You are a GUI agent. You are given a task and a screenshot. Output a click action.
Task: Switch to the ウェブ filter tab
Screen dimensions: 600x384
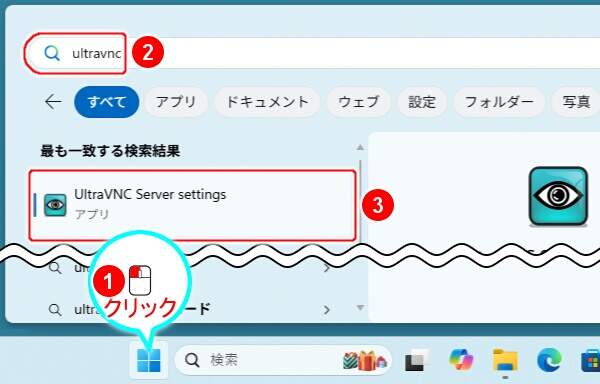[359, 102]
